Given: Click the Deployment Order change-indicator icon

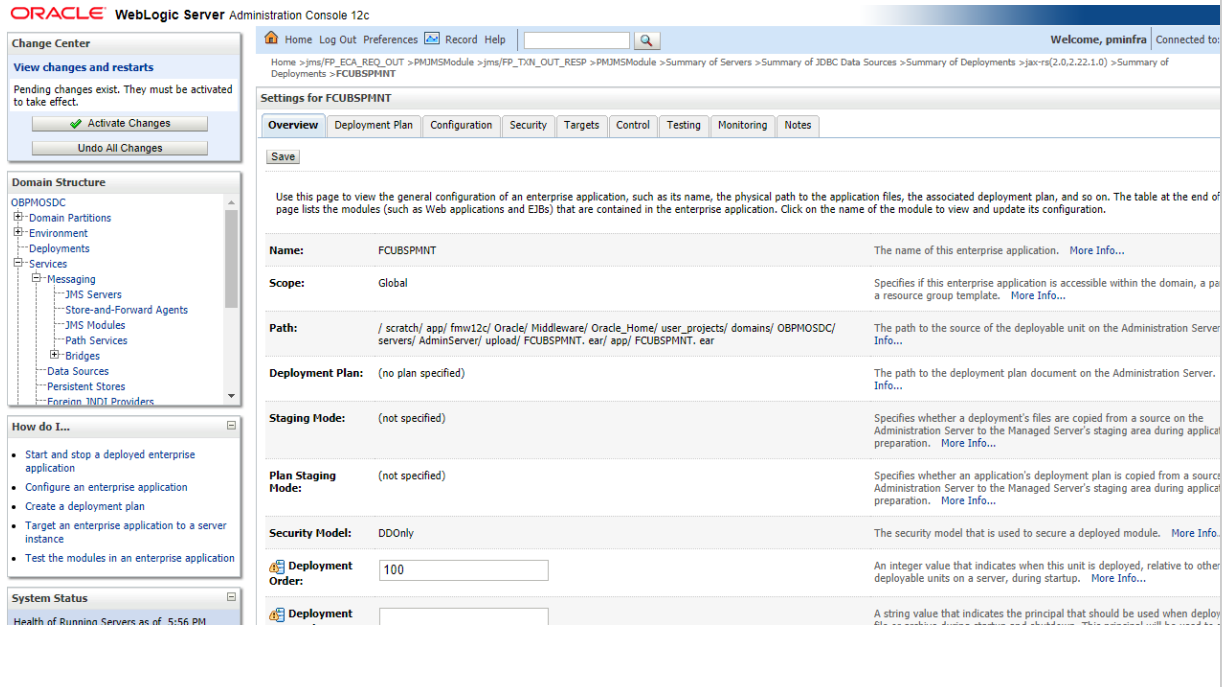Looking at the screenshot, I should 277,567.
